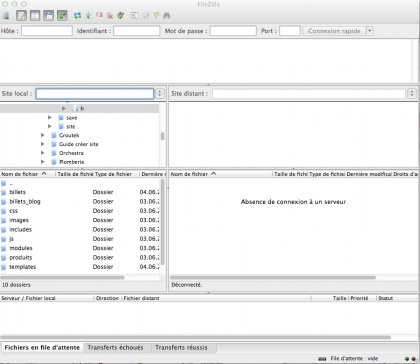Select the parent directory '..' row
This screenshot has width=420, height=364.
pos(80,183)
